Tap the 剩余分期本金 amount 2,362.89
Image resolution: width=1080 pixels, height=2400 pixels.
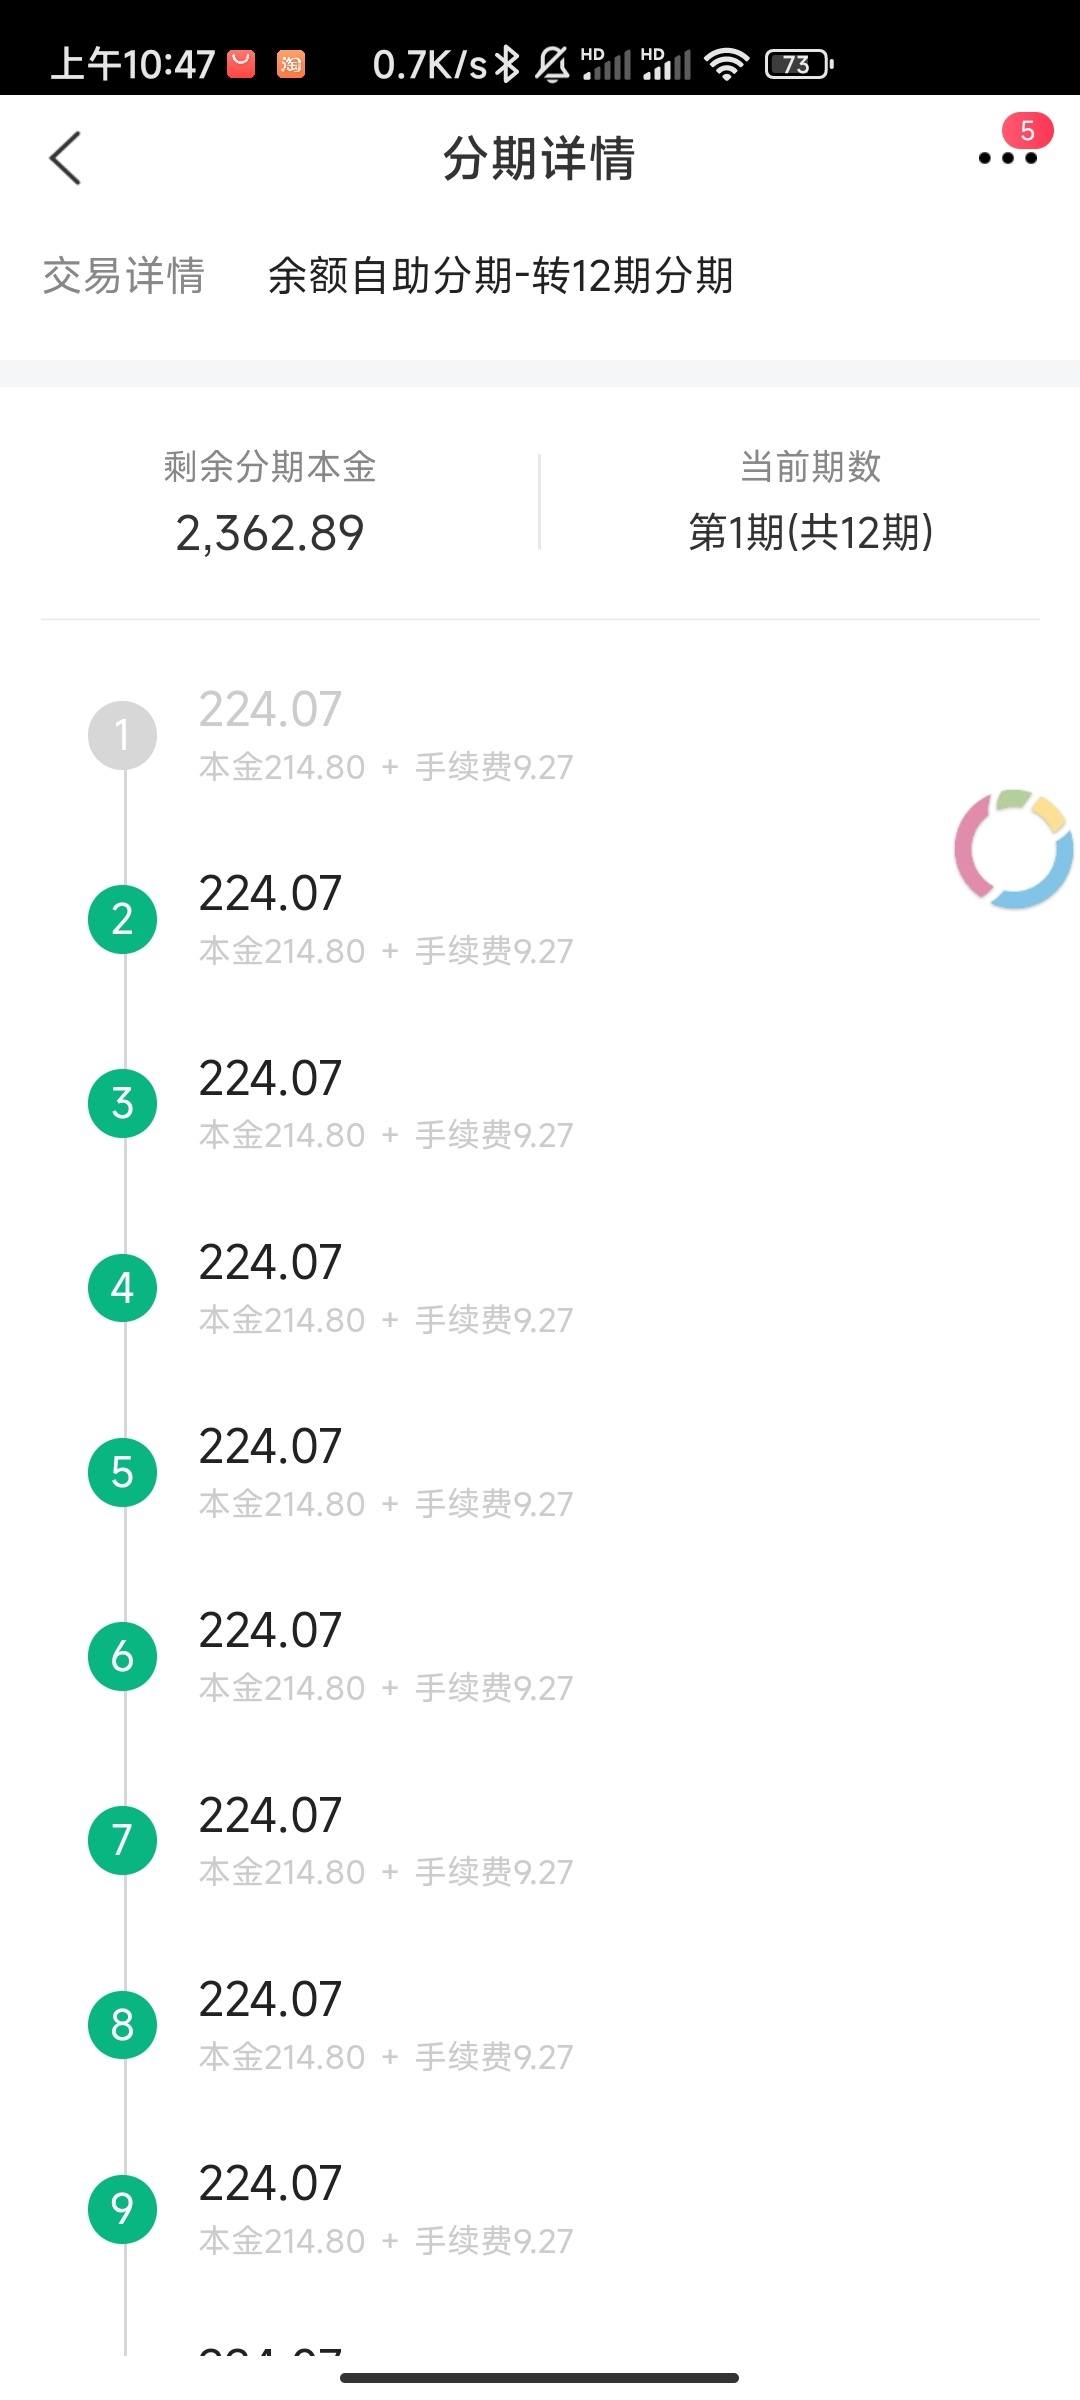pyautogui.click(x=270, y=533)
